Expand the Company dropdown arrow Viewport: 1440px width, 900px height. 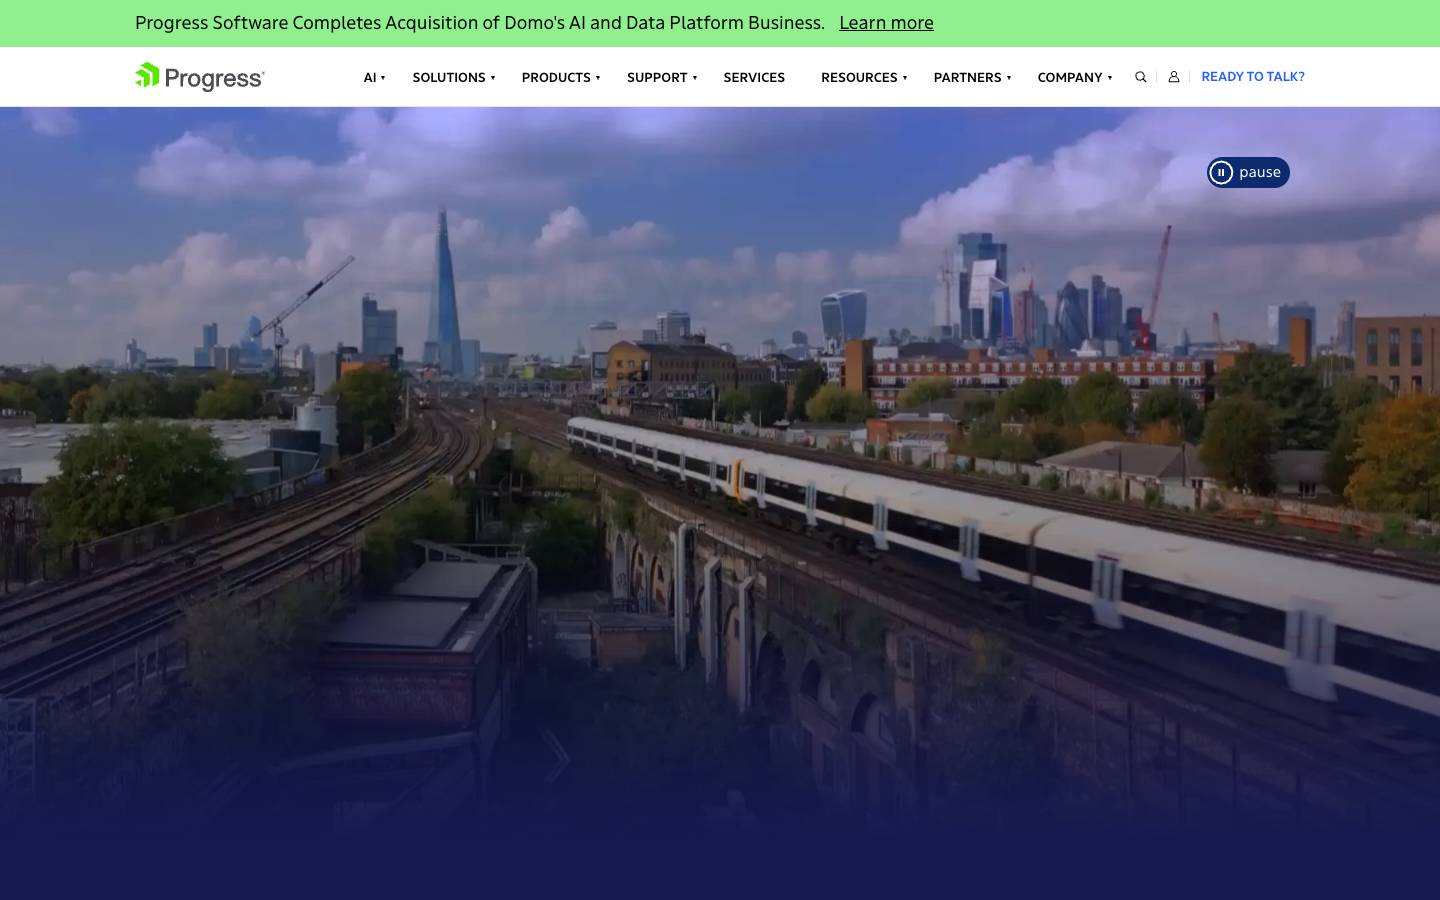click(x=1110, y=78)
